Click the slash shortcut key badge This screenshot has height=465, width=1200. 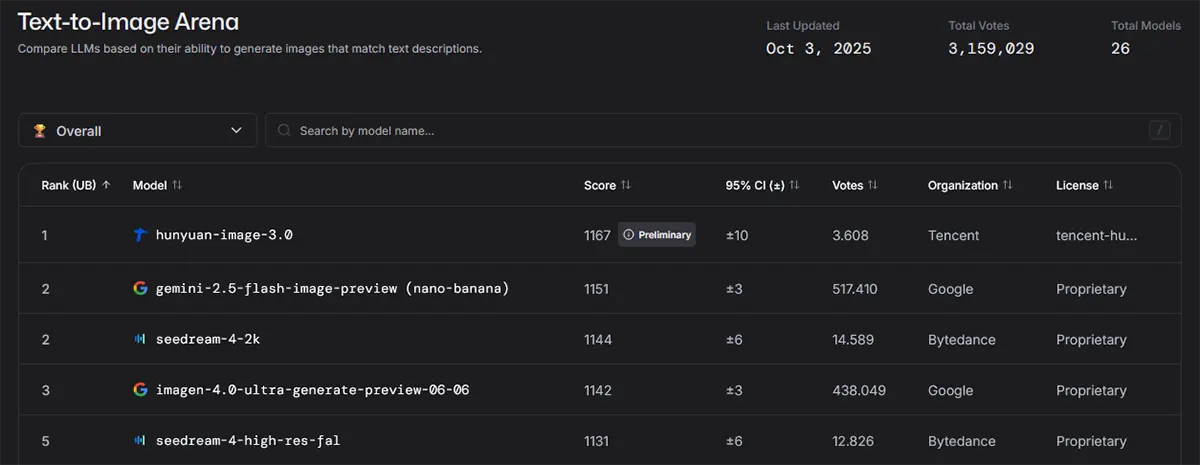coord(1160,131)
